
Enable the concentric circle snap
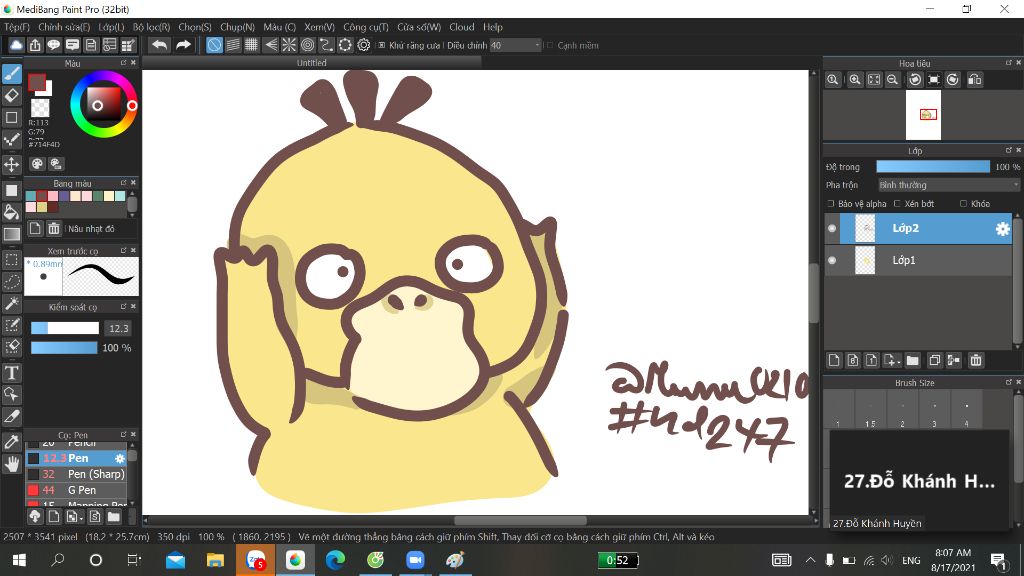click(x=308, y=45)
